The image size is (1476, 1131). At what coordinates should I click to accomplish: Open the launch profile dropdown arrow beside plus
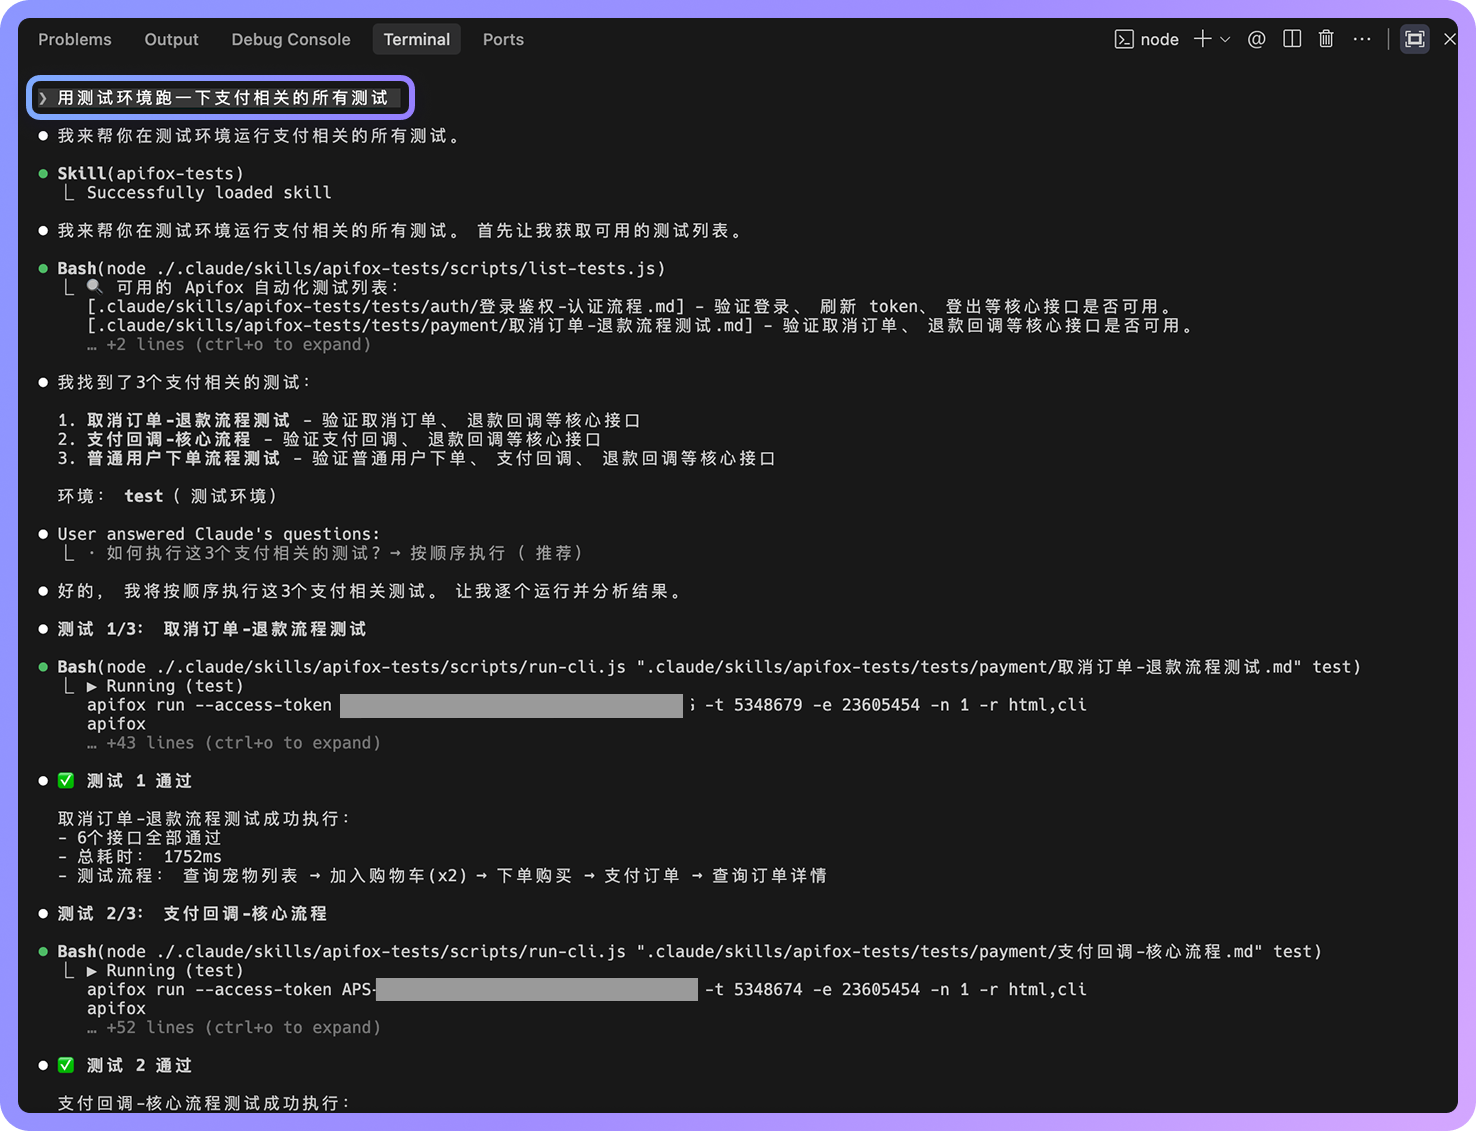pyautogui.click(x=1225, y=39)
